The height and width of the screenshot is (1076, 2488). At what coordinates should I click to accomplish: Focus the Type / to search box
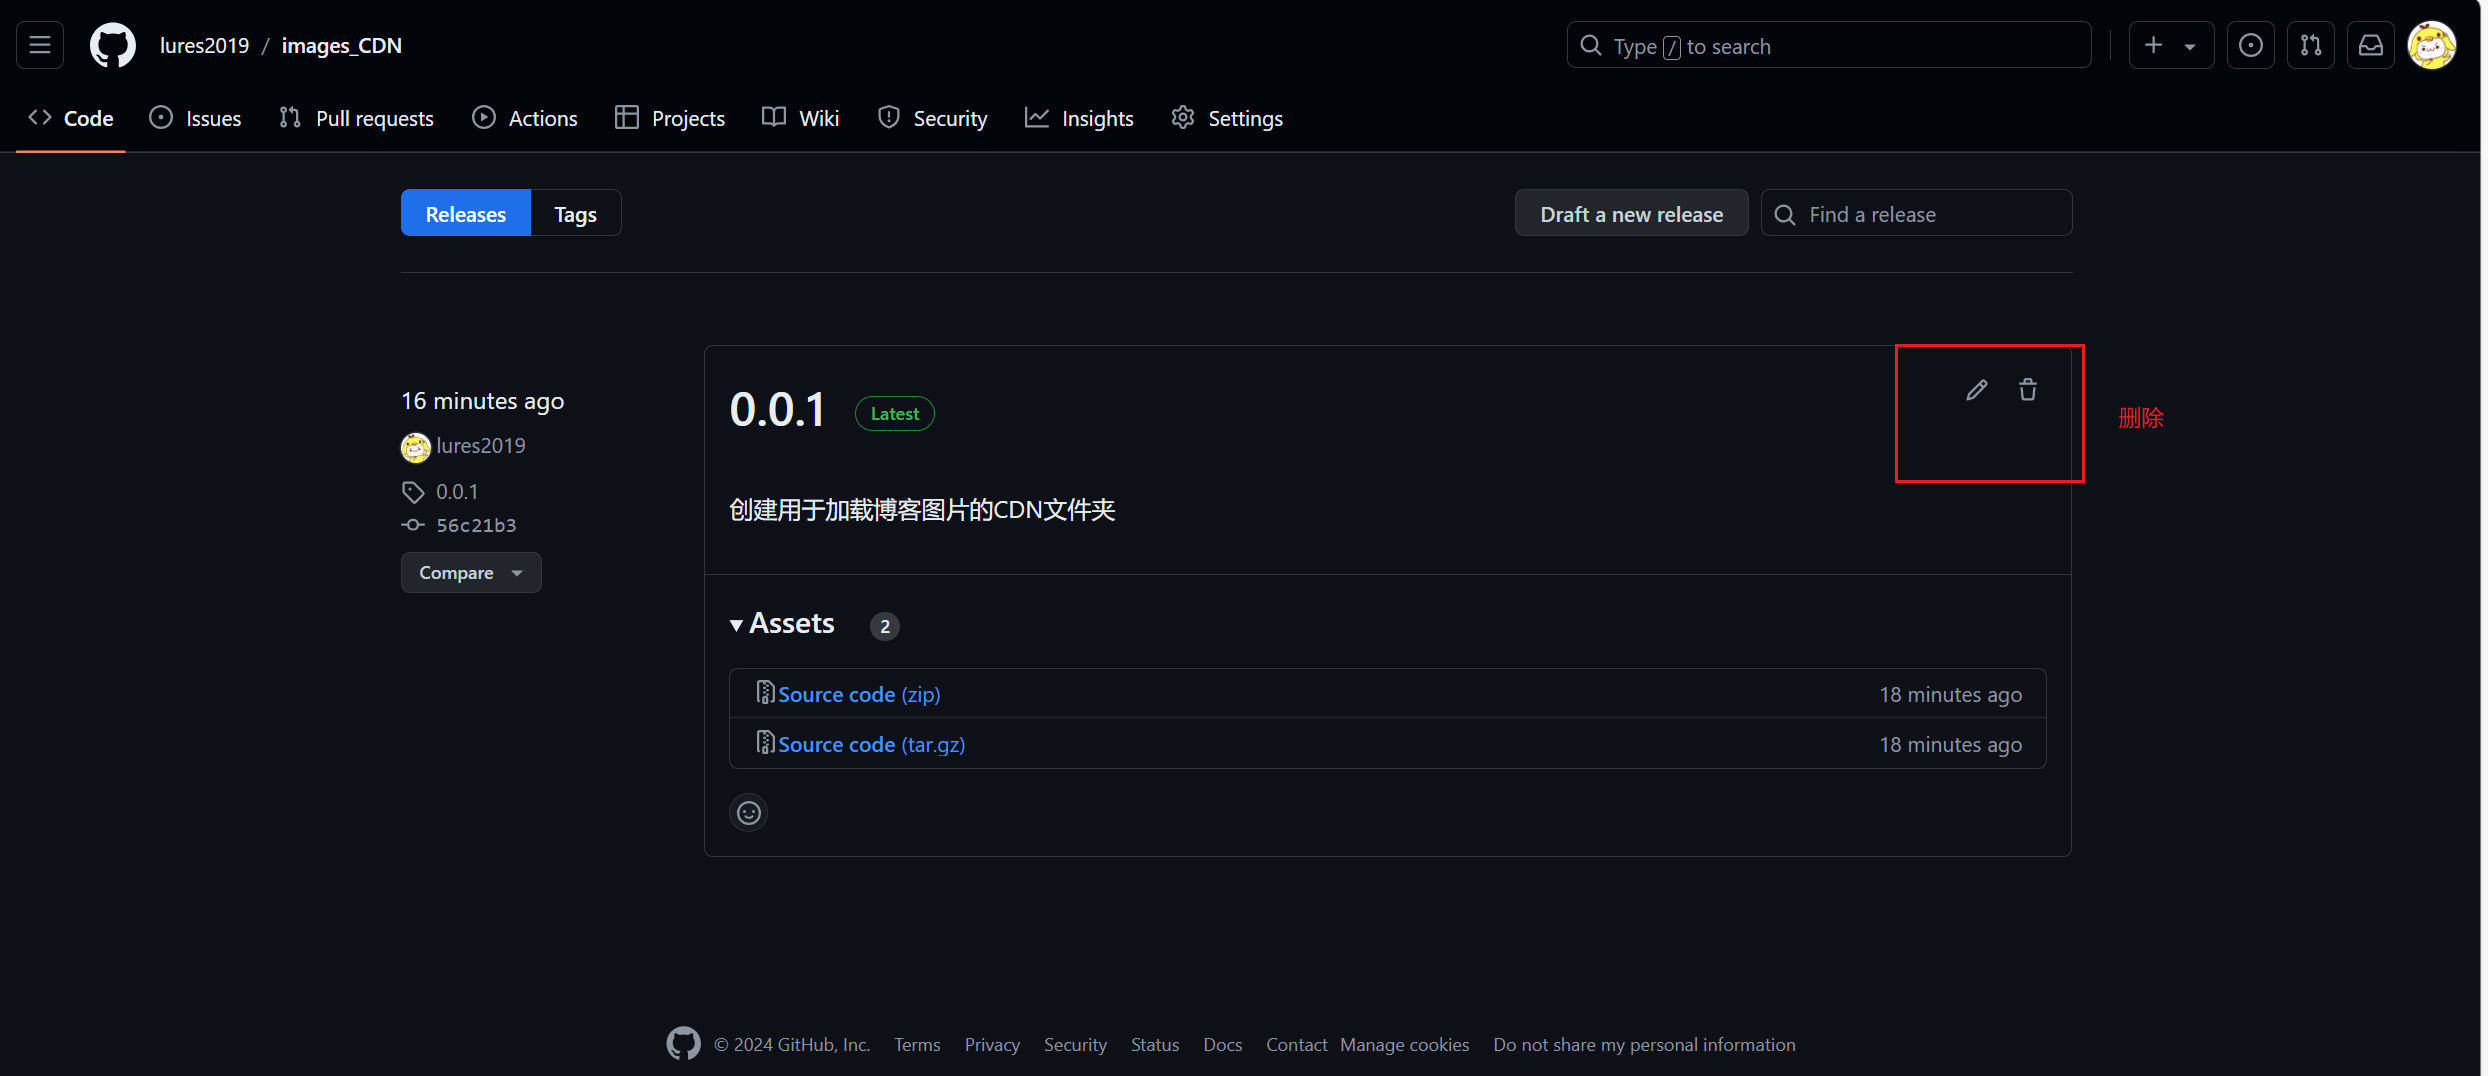coord(1830,45)
